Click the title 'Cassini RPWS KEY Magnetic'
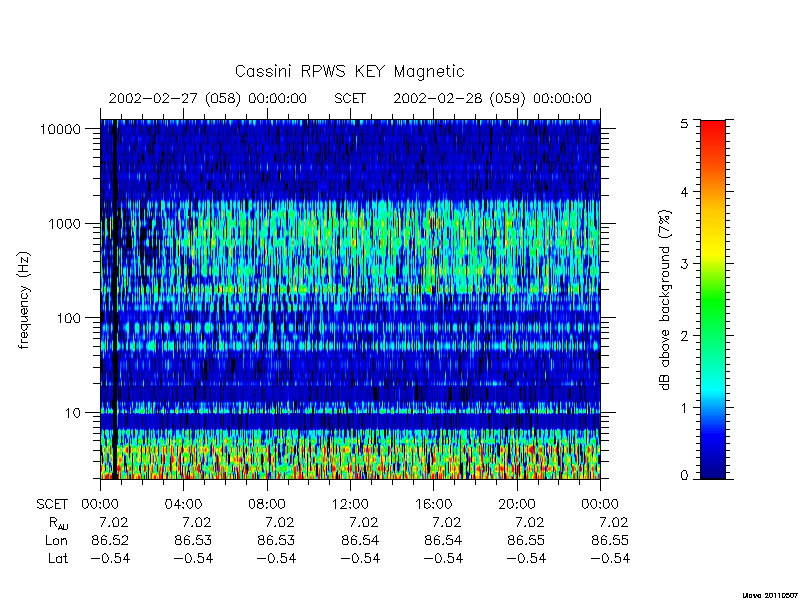 coord(349,71)
